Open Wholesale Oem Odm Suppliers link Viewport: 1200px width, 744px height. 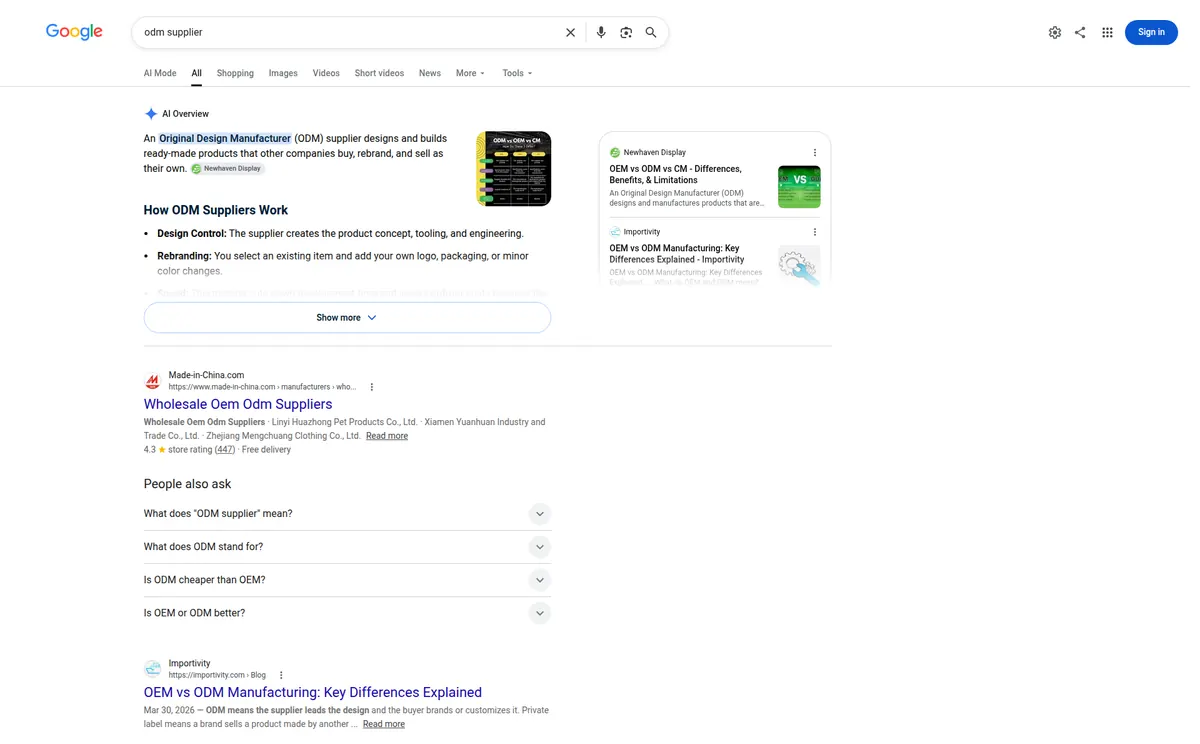tap(238, 404)
